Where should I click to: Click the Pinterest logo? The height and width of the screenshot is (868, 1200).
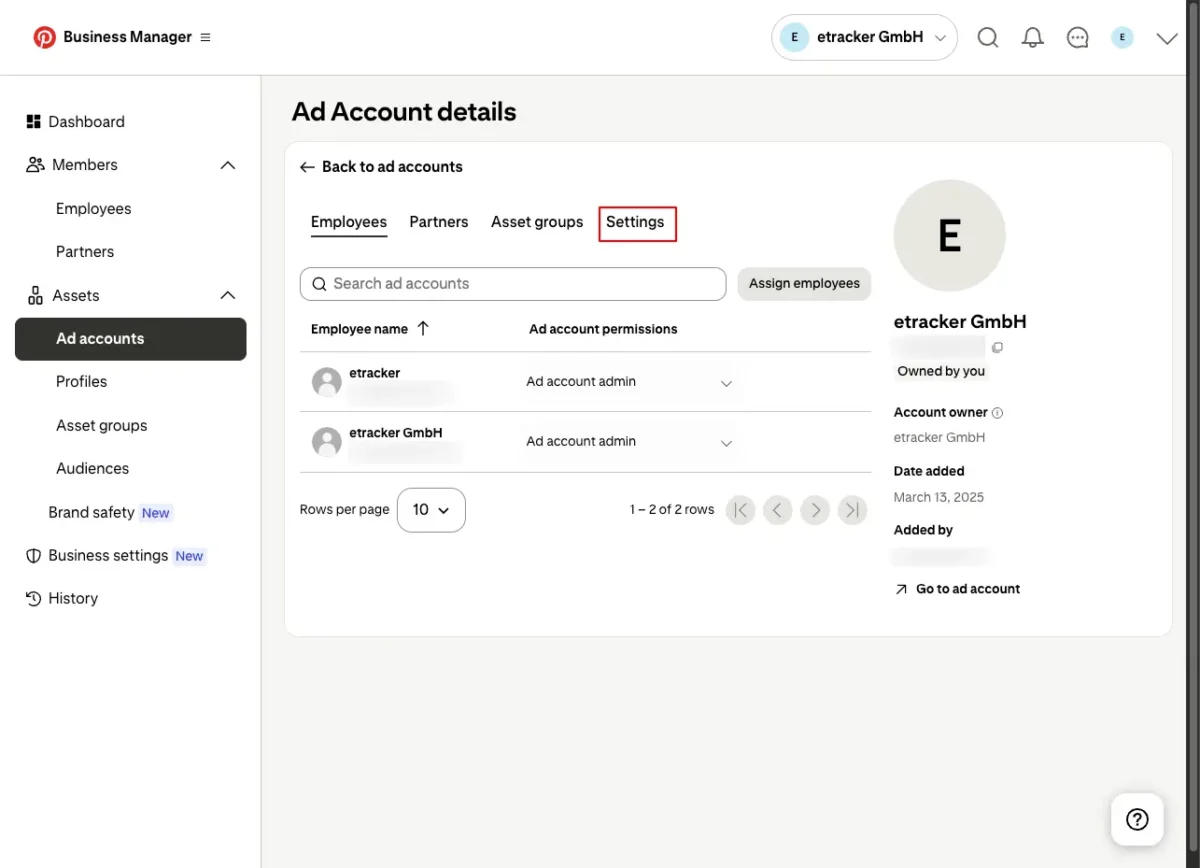pyautogui.click(x=44, y=37)
